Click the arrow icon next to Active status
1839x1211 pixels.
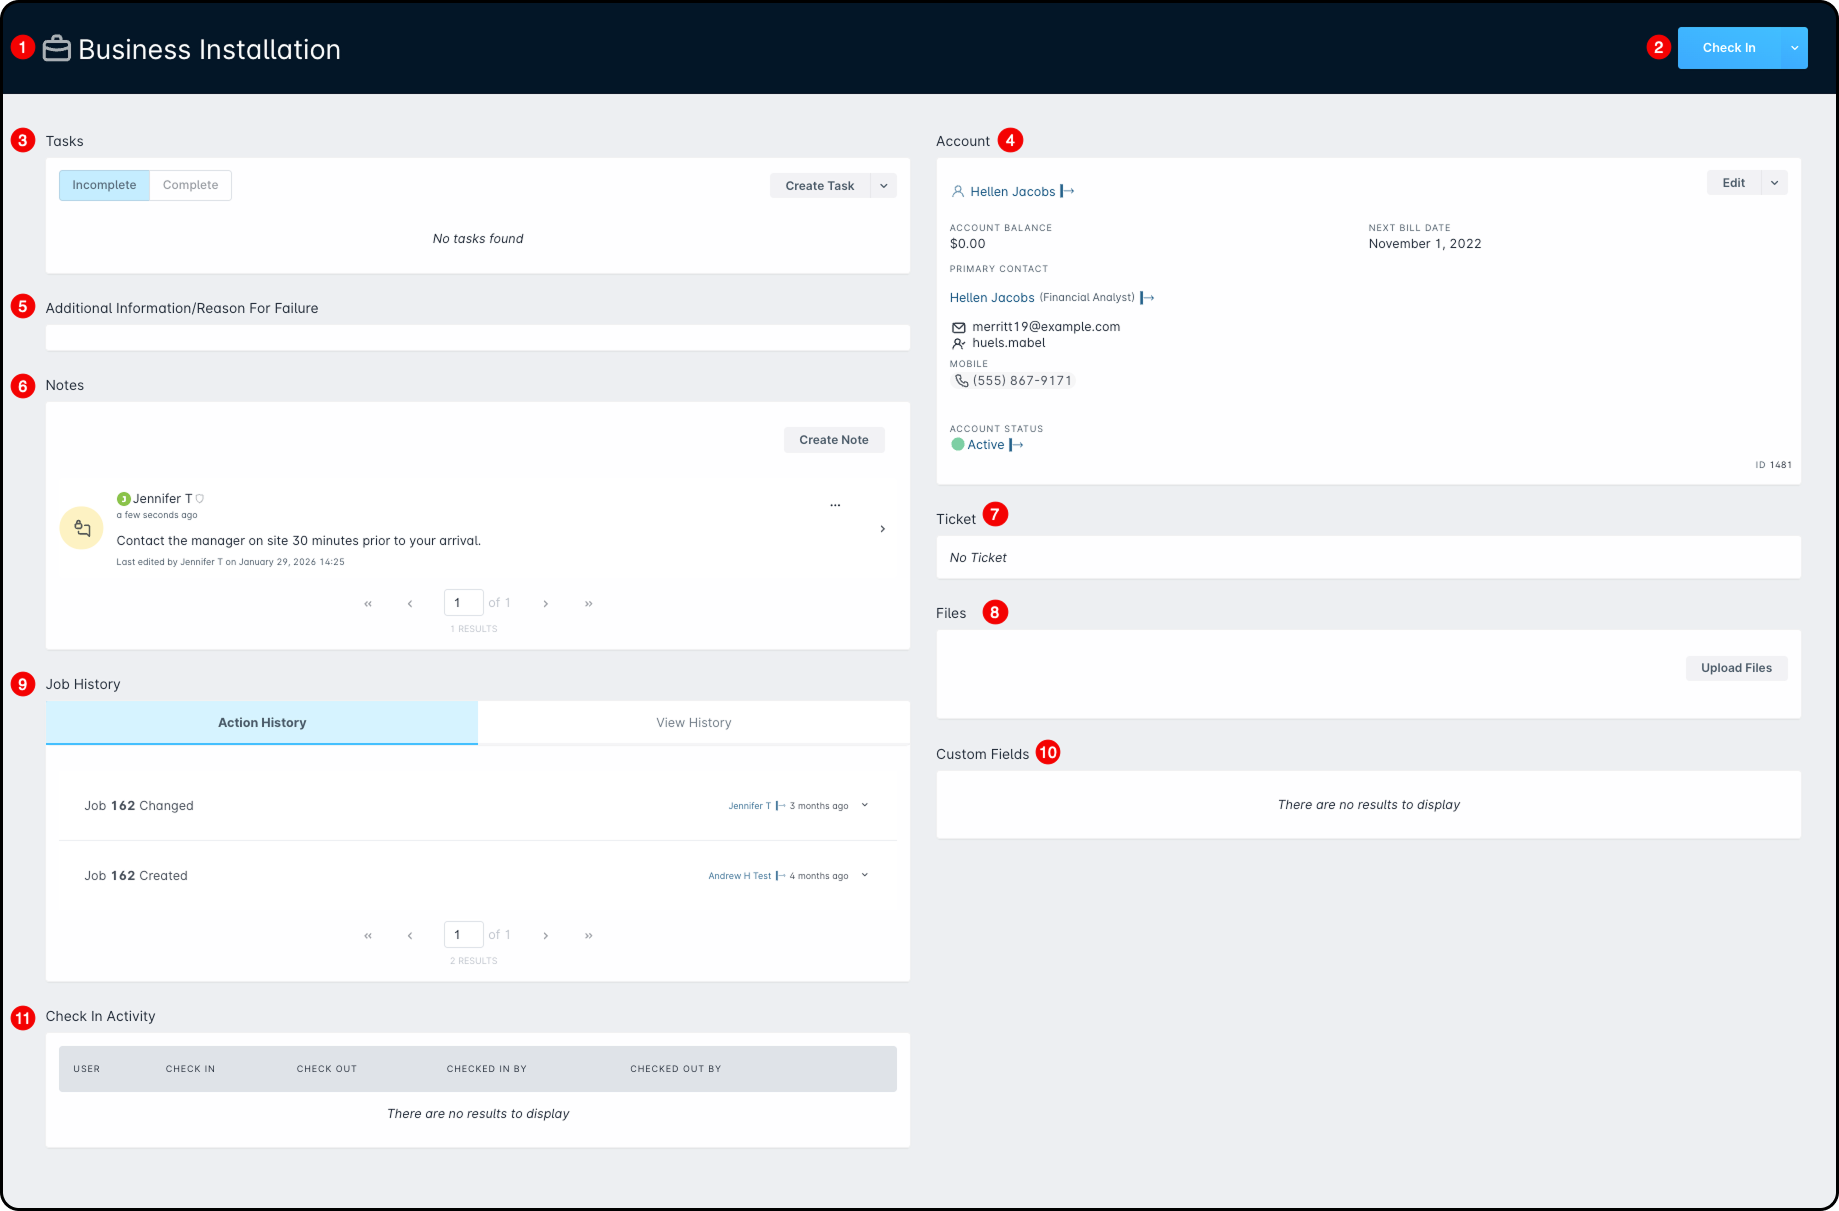pos(1016,445)
